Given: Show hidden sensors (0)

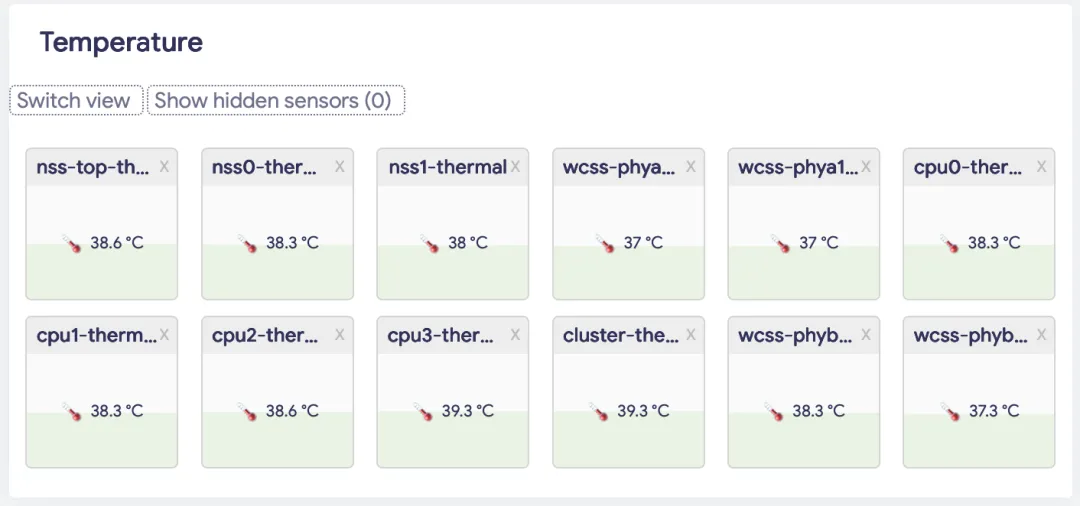Looking at the screenshot, I should [x=275, y=101].
